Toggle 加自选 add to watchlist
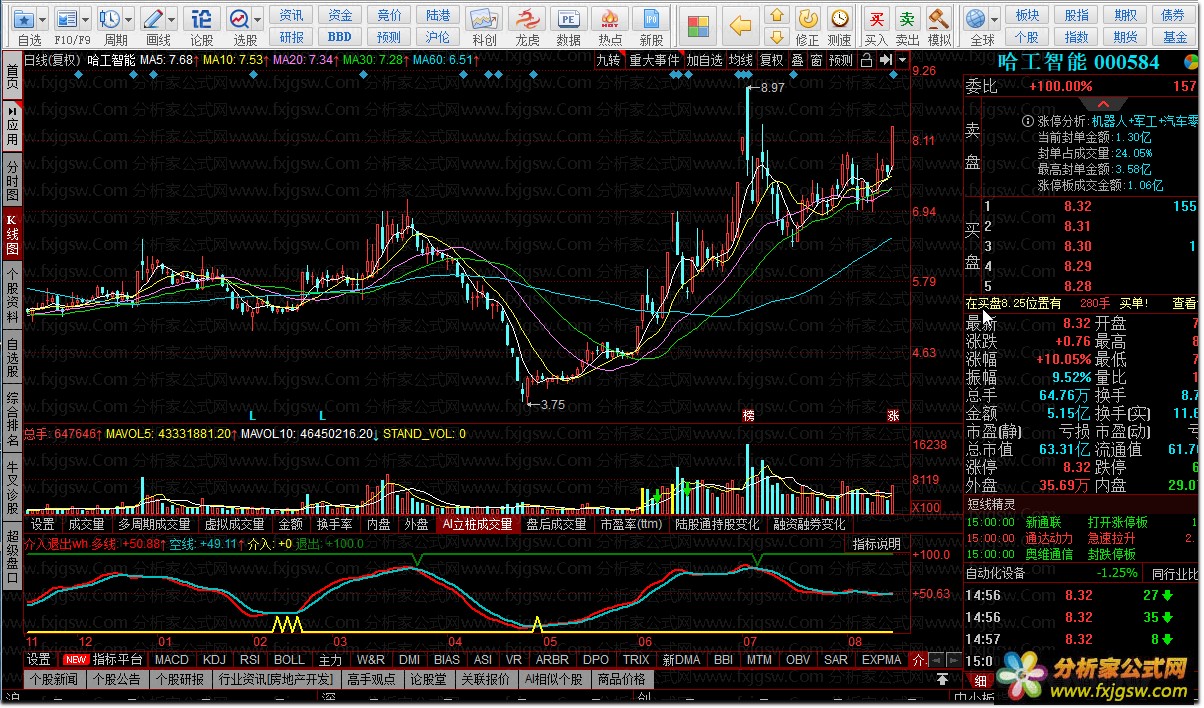Viewport: 1204px width, 708px height. tap(705, 60)
